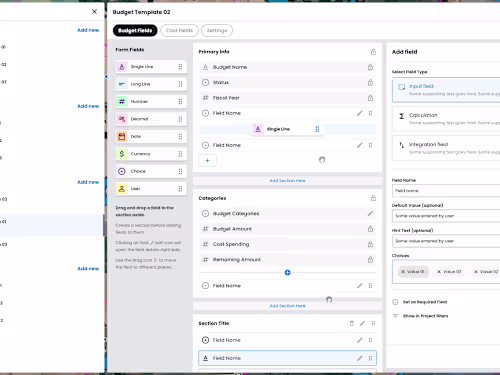
Task: Grab the drag handle on Currency field
Action: 180,154
